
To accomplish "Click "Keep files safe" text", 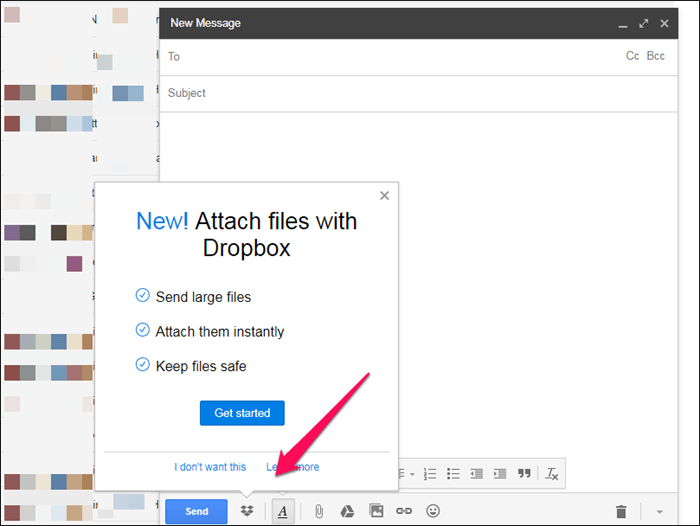I will click(201, 366).
